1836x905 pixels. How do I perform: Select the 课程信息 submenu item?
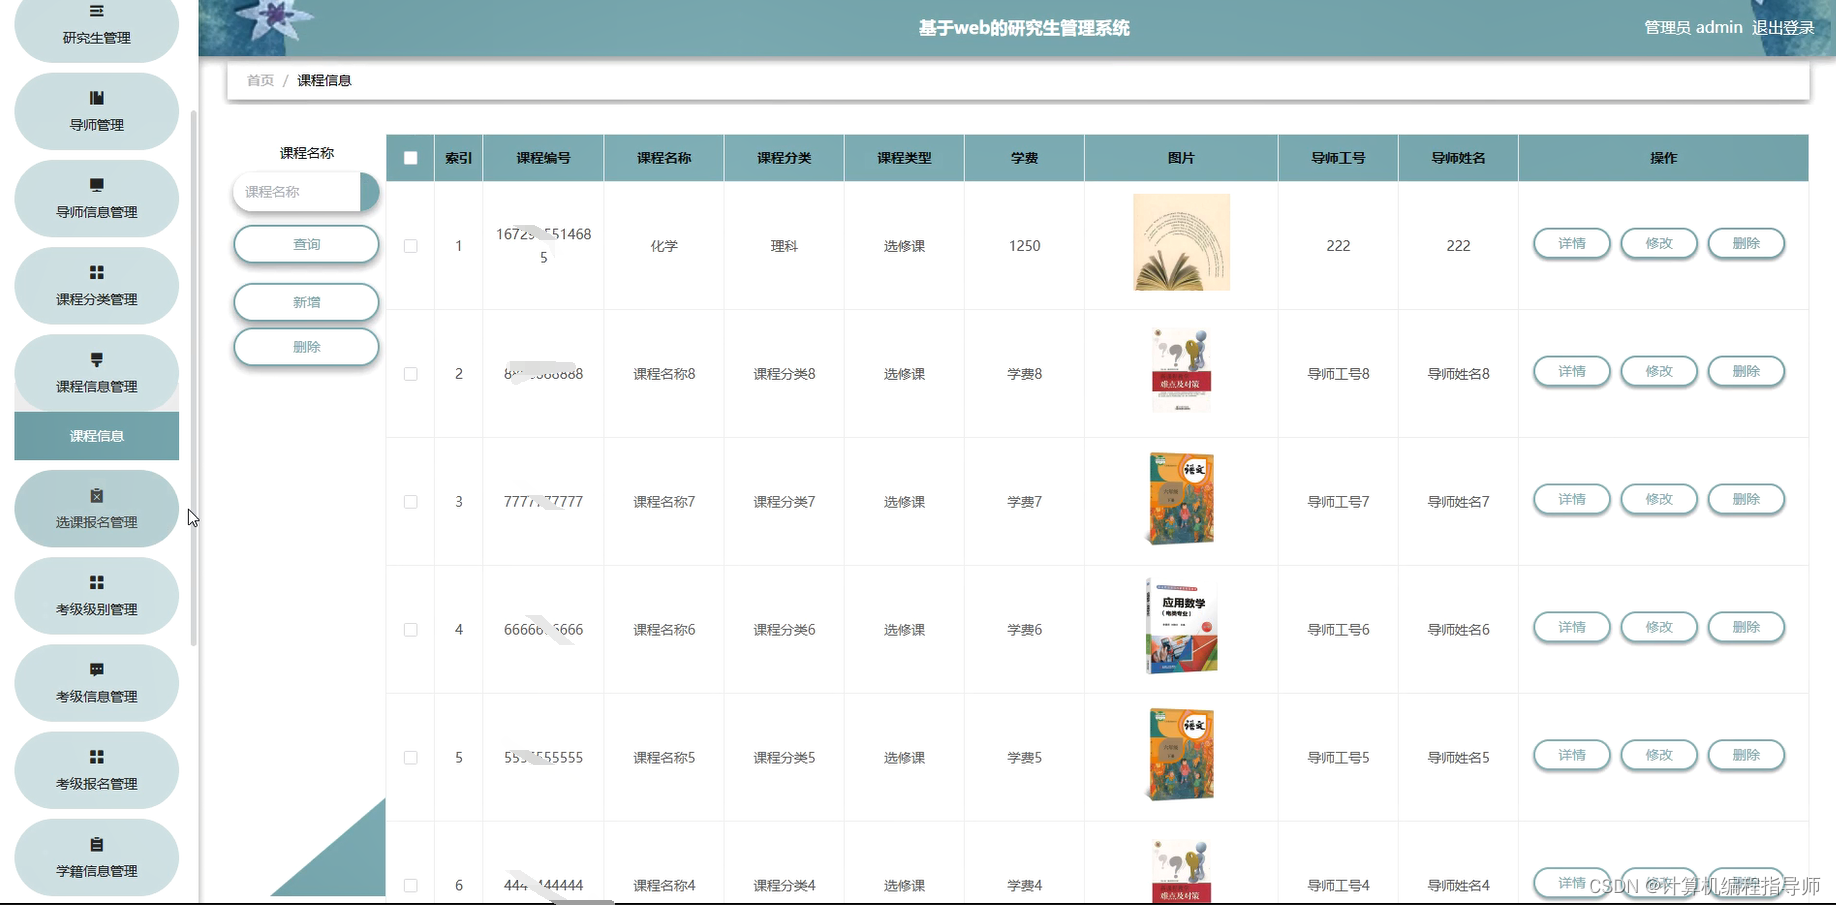(96, 436)
